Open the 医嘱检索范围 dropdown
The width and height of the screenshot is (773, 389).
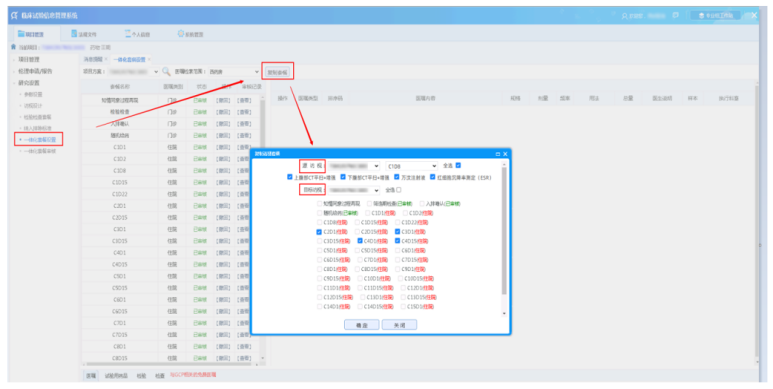234,72
